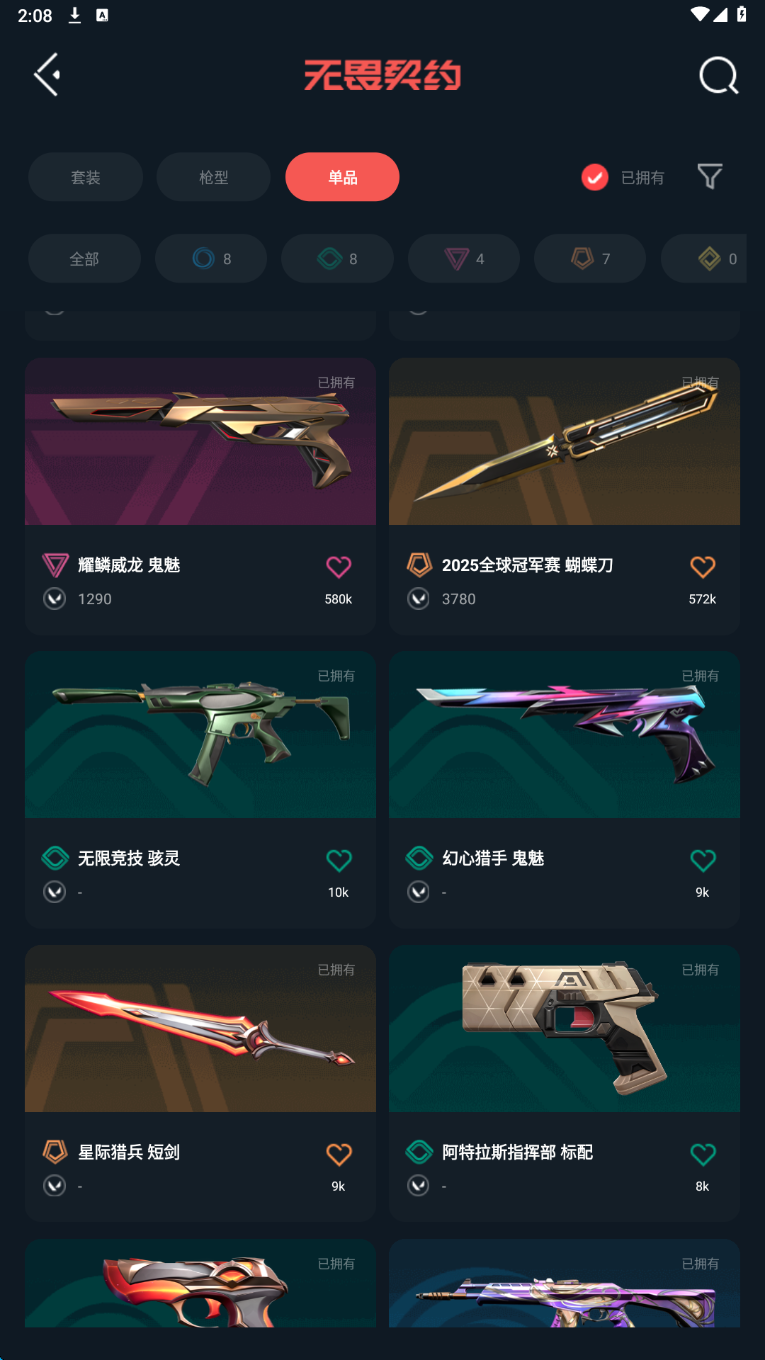The height and width of the screenshot is (1360, 765).
Task: Filter by orange pentagon tier 7
Action: [590, 259]
